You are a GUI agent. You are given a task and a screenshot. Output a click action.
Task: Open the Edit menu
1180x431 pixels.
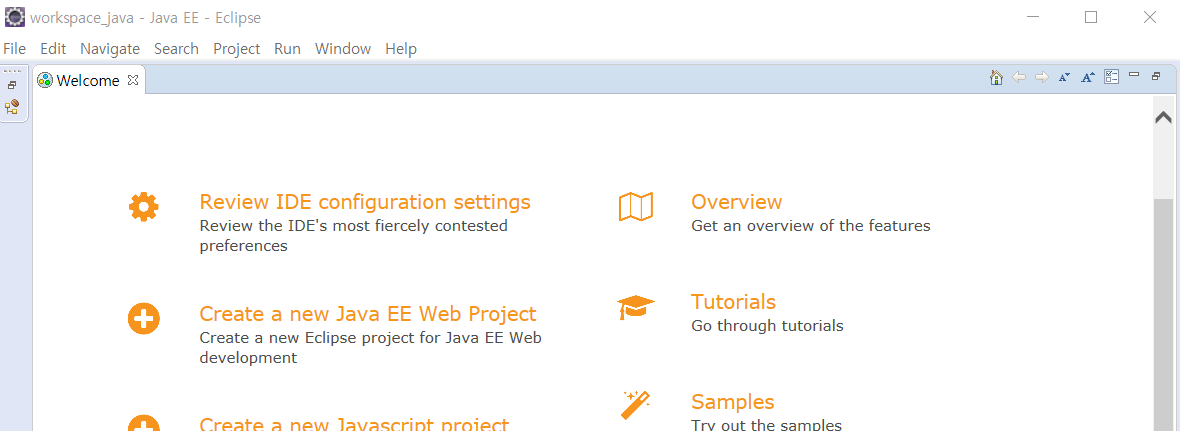pyautogui.click(x=53, y=49)
